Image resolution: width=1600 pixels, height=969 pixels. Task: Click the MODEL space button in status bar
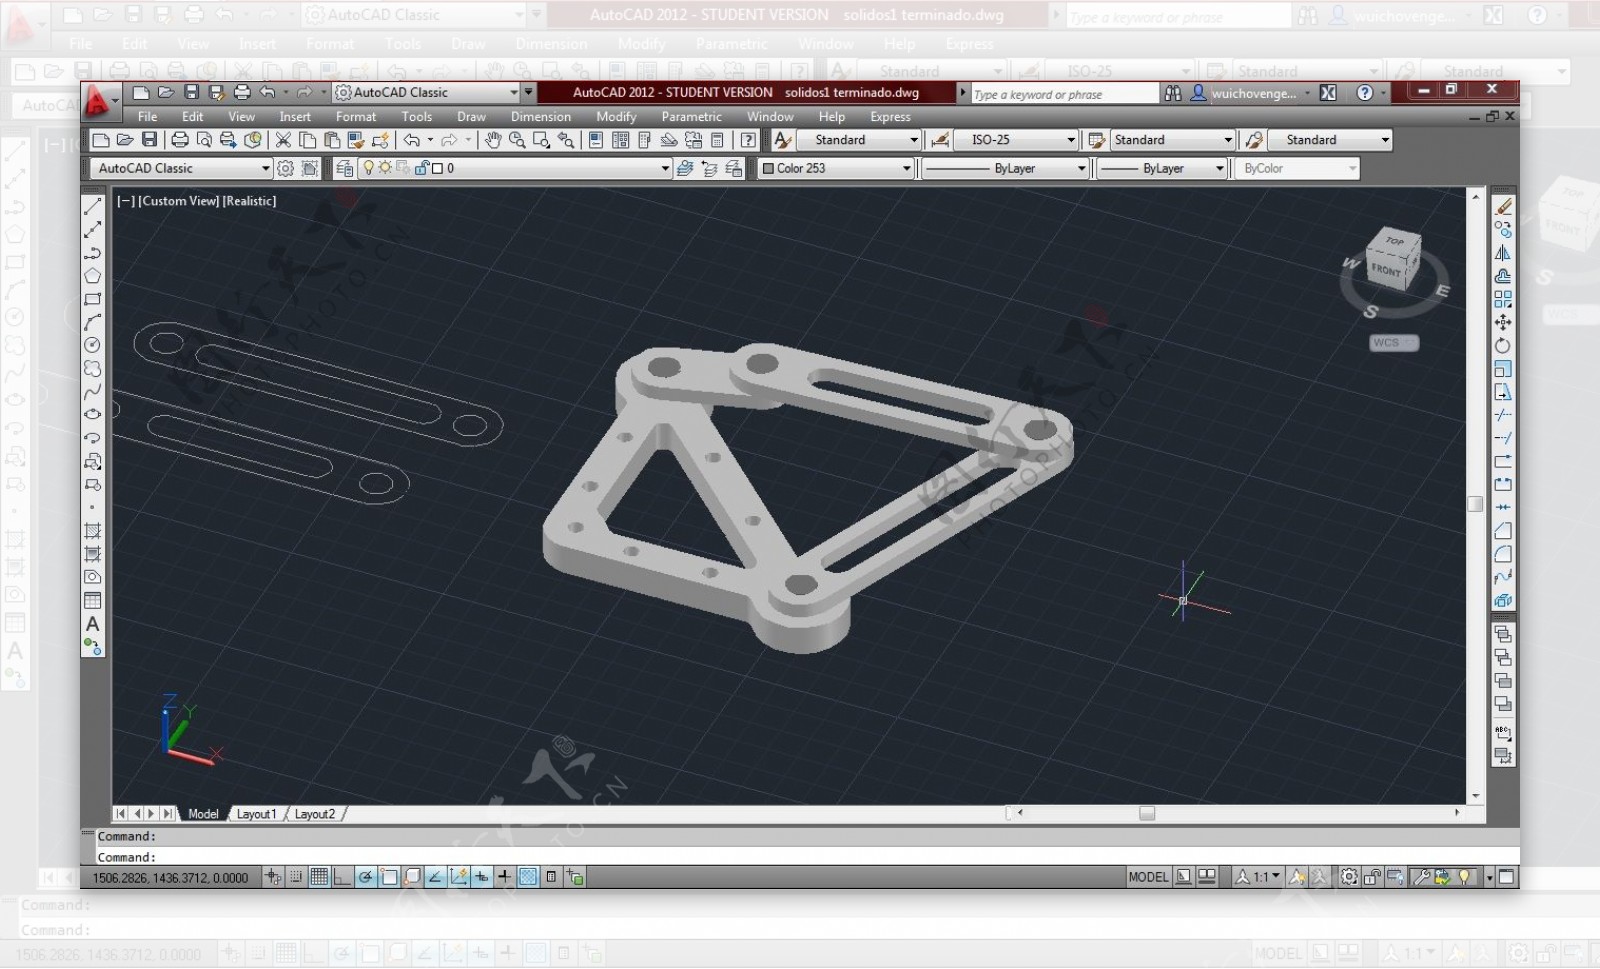(1148, 877)
